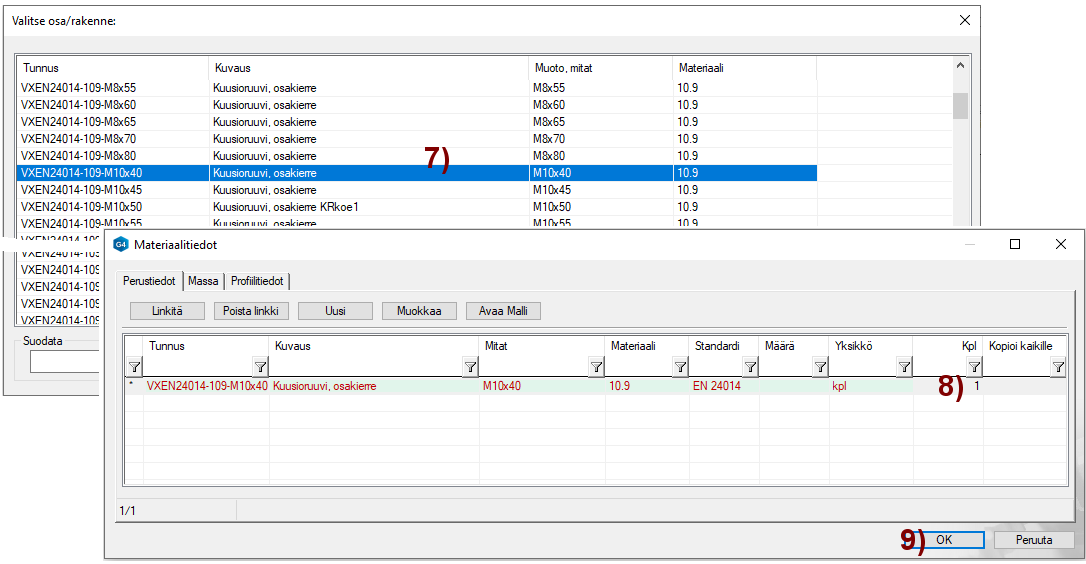
Task: Open the Profiilitiedot tab
Action: click(x=257, y=281)
